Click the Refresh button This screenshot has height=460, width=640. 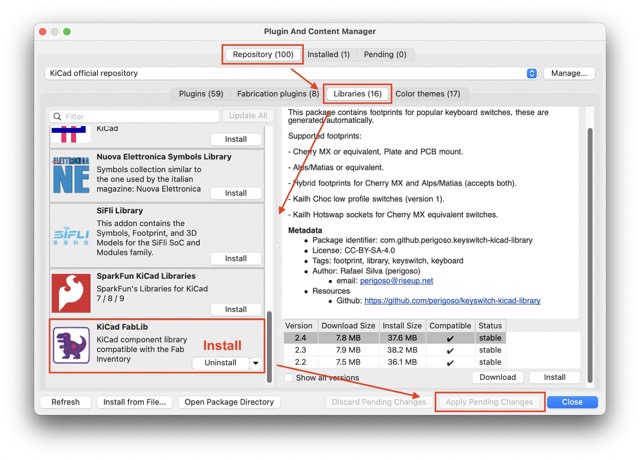(65, 402)
